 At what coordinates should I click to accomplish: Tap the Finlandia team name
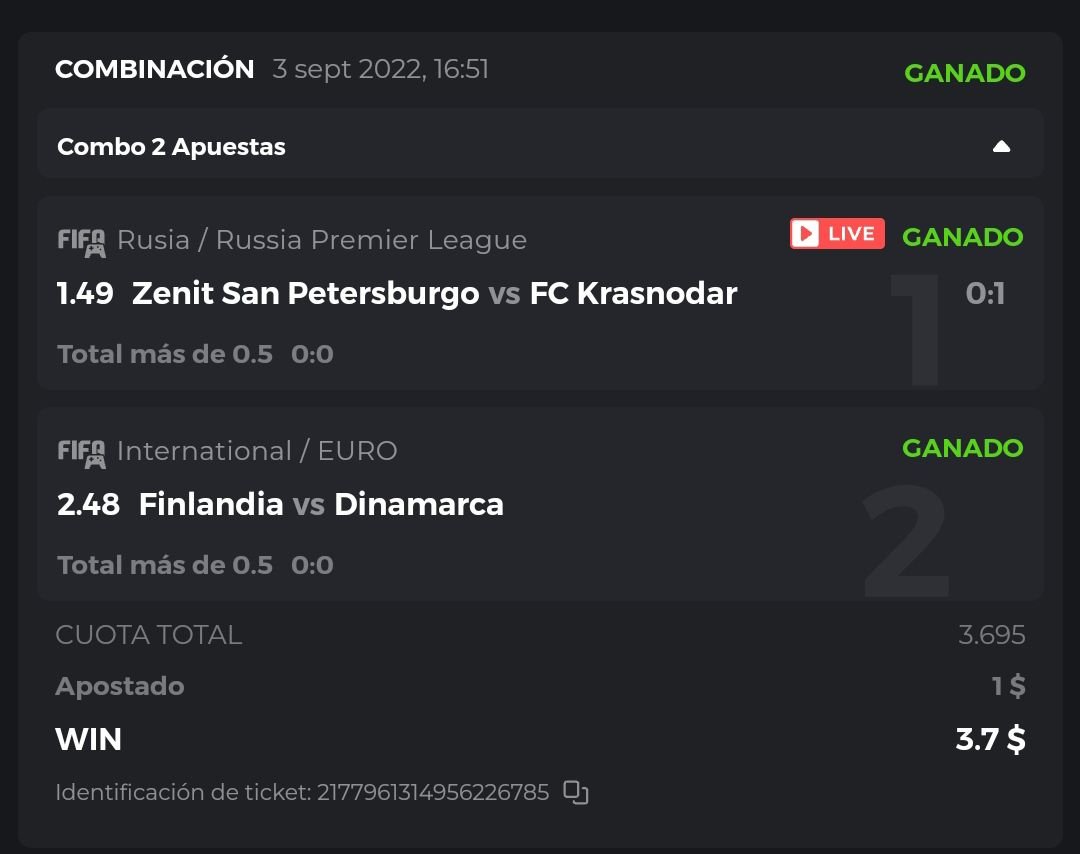[x=211, y=504]
